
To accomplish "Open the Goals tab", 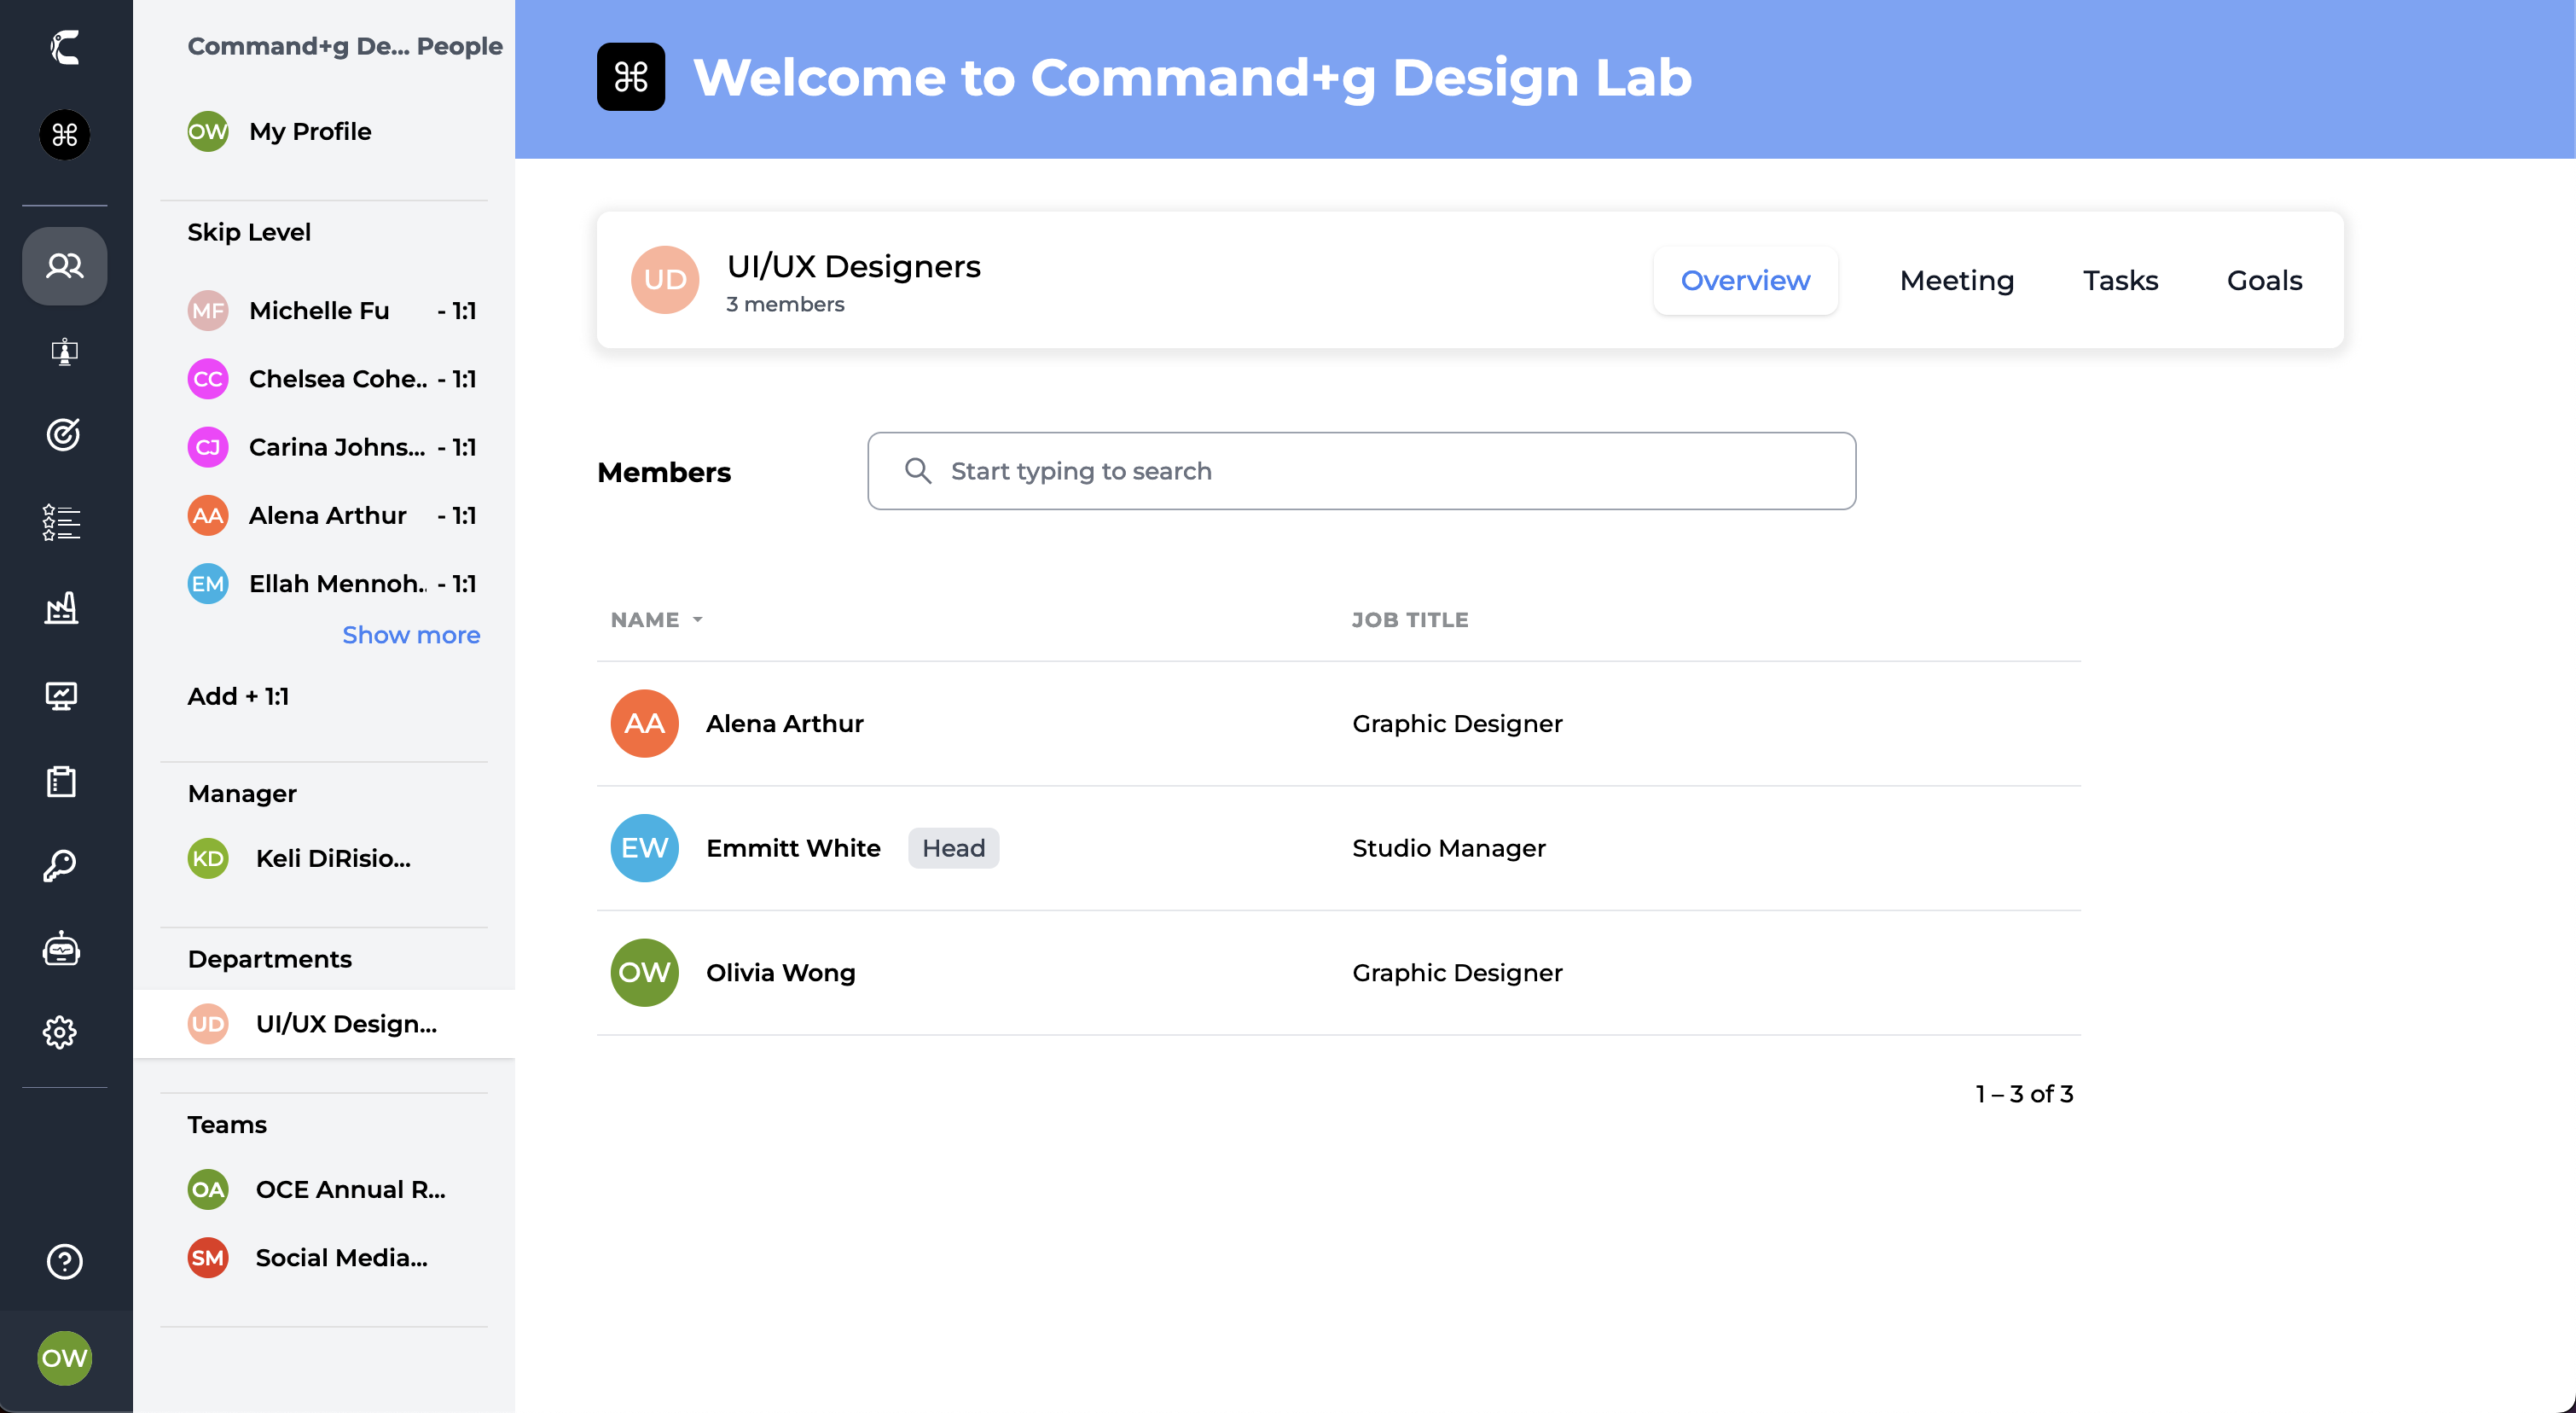I will click(2264, 281).
